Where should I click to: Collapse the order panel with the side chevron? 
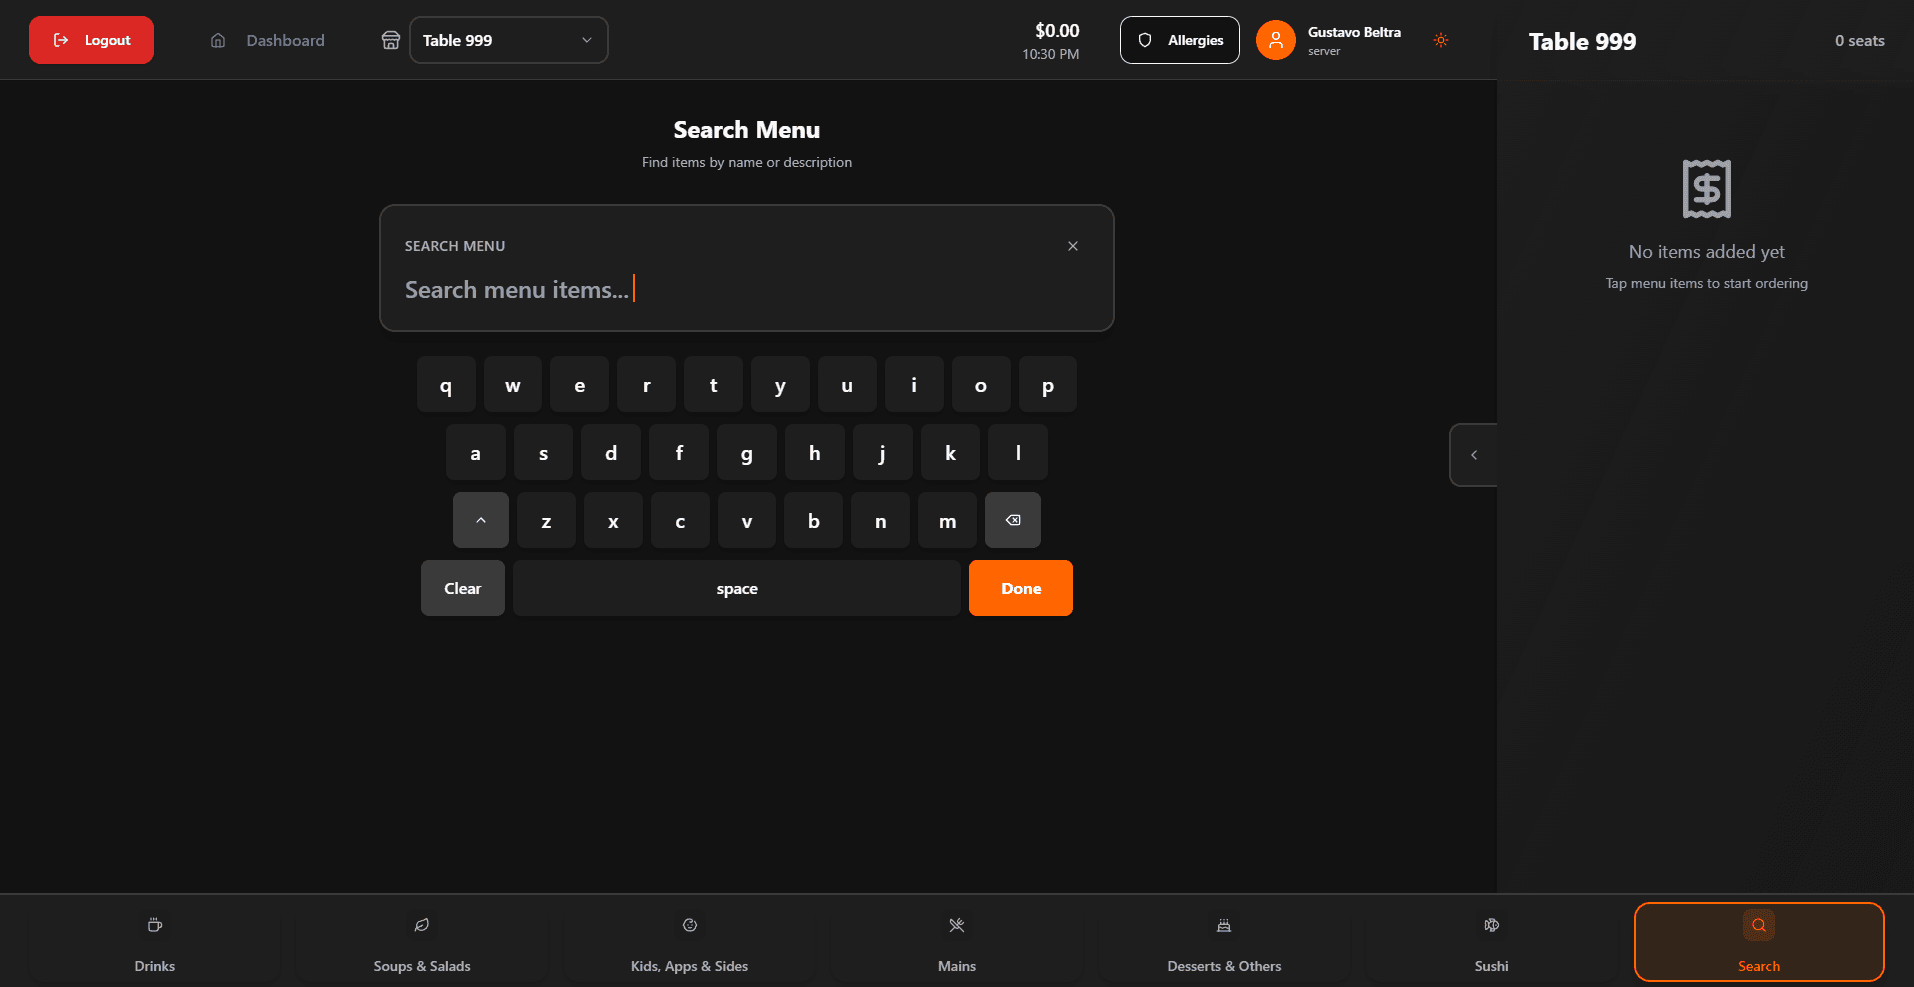[1472, 454]
